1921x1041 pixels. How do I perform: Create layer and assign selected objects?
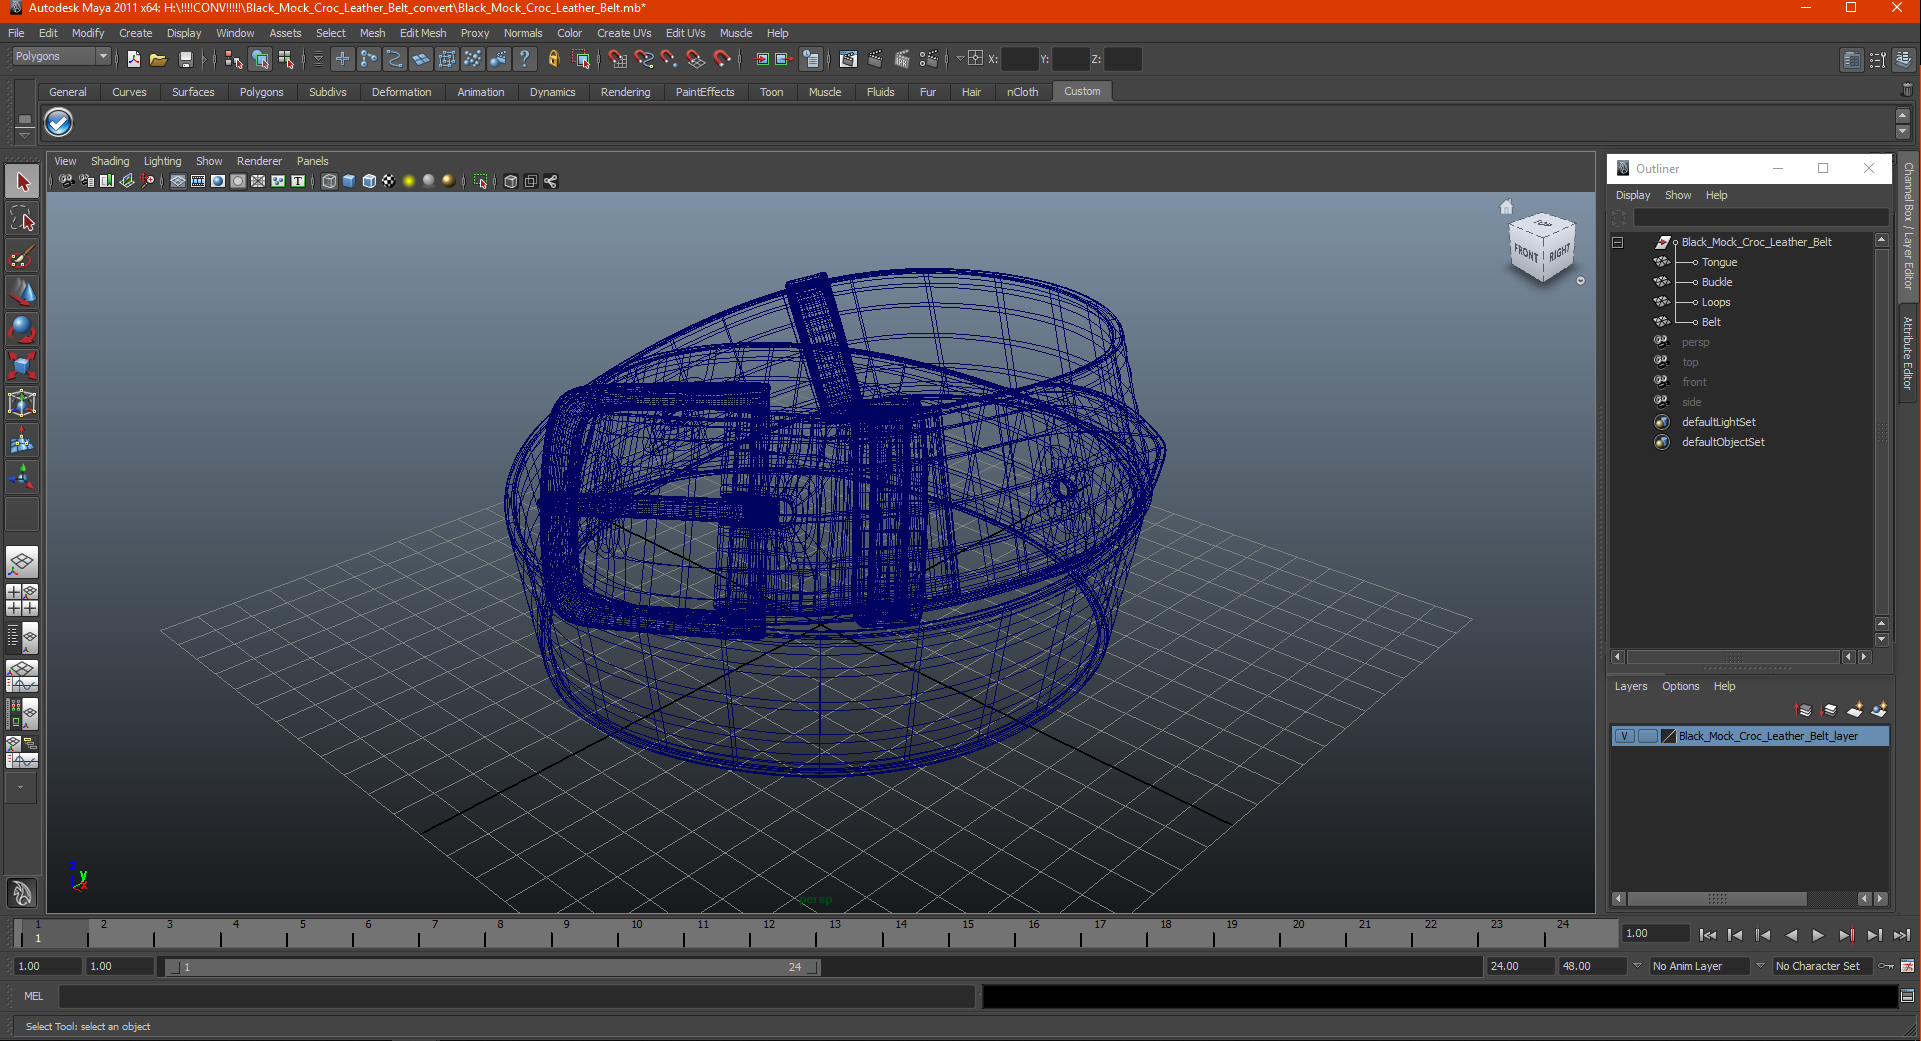point(1879,710)
